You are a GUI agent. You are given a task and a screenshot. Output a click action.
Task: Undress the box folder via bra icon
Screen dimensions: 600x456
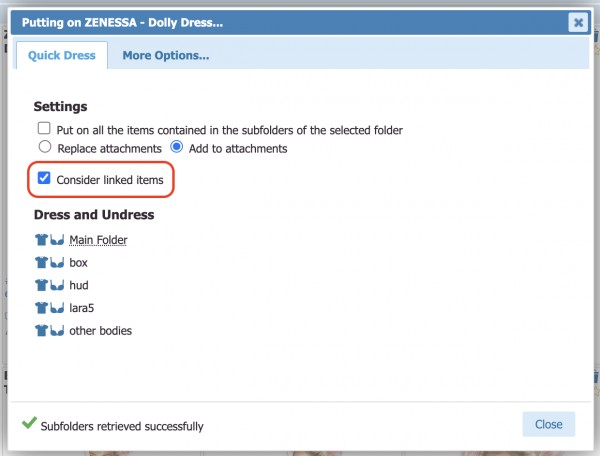(x=57, y=263)
